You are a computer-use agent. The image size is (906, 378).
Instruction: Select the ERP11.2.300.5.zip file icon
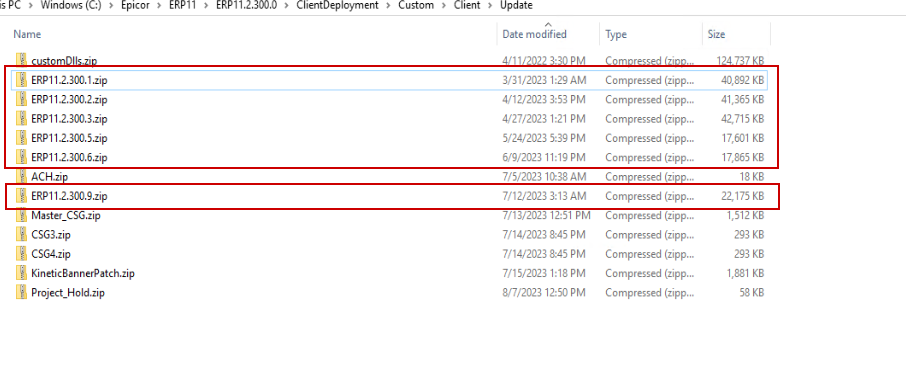point(21,138)
